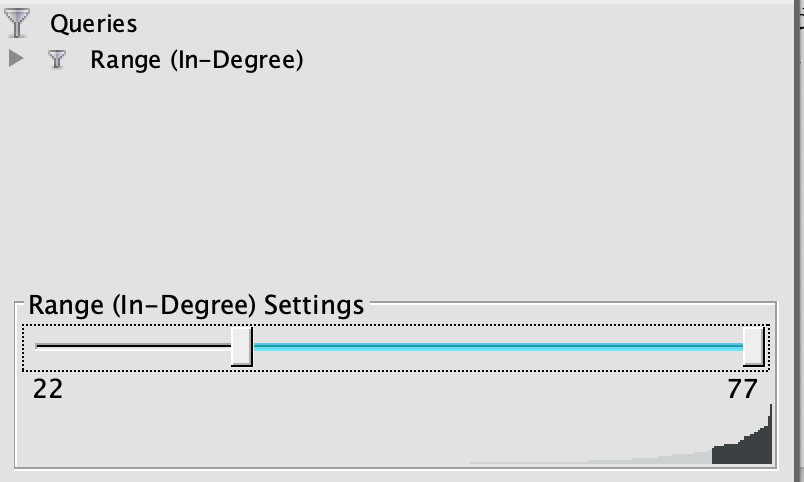
Task: Click the tallest bar at histogram's right end
Action: [x=770, y=433]
